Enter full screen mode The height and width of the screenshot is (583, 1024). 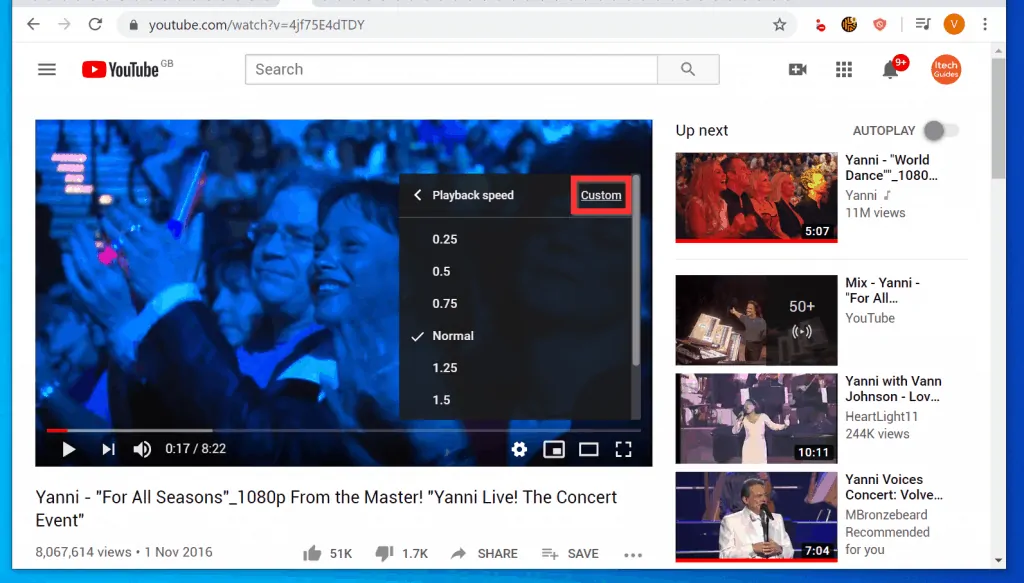point(624,449)
